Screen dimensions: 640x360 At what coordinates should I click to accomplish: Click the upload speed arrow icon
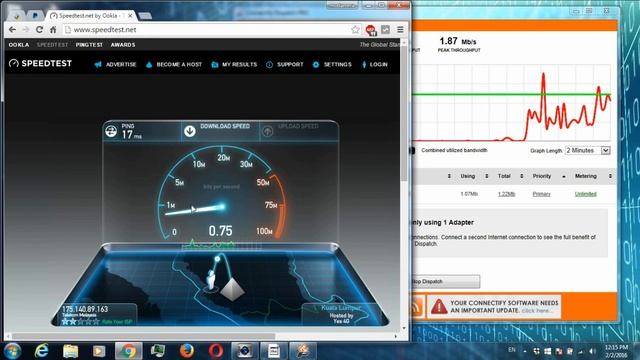[x=267, y=131]
